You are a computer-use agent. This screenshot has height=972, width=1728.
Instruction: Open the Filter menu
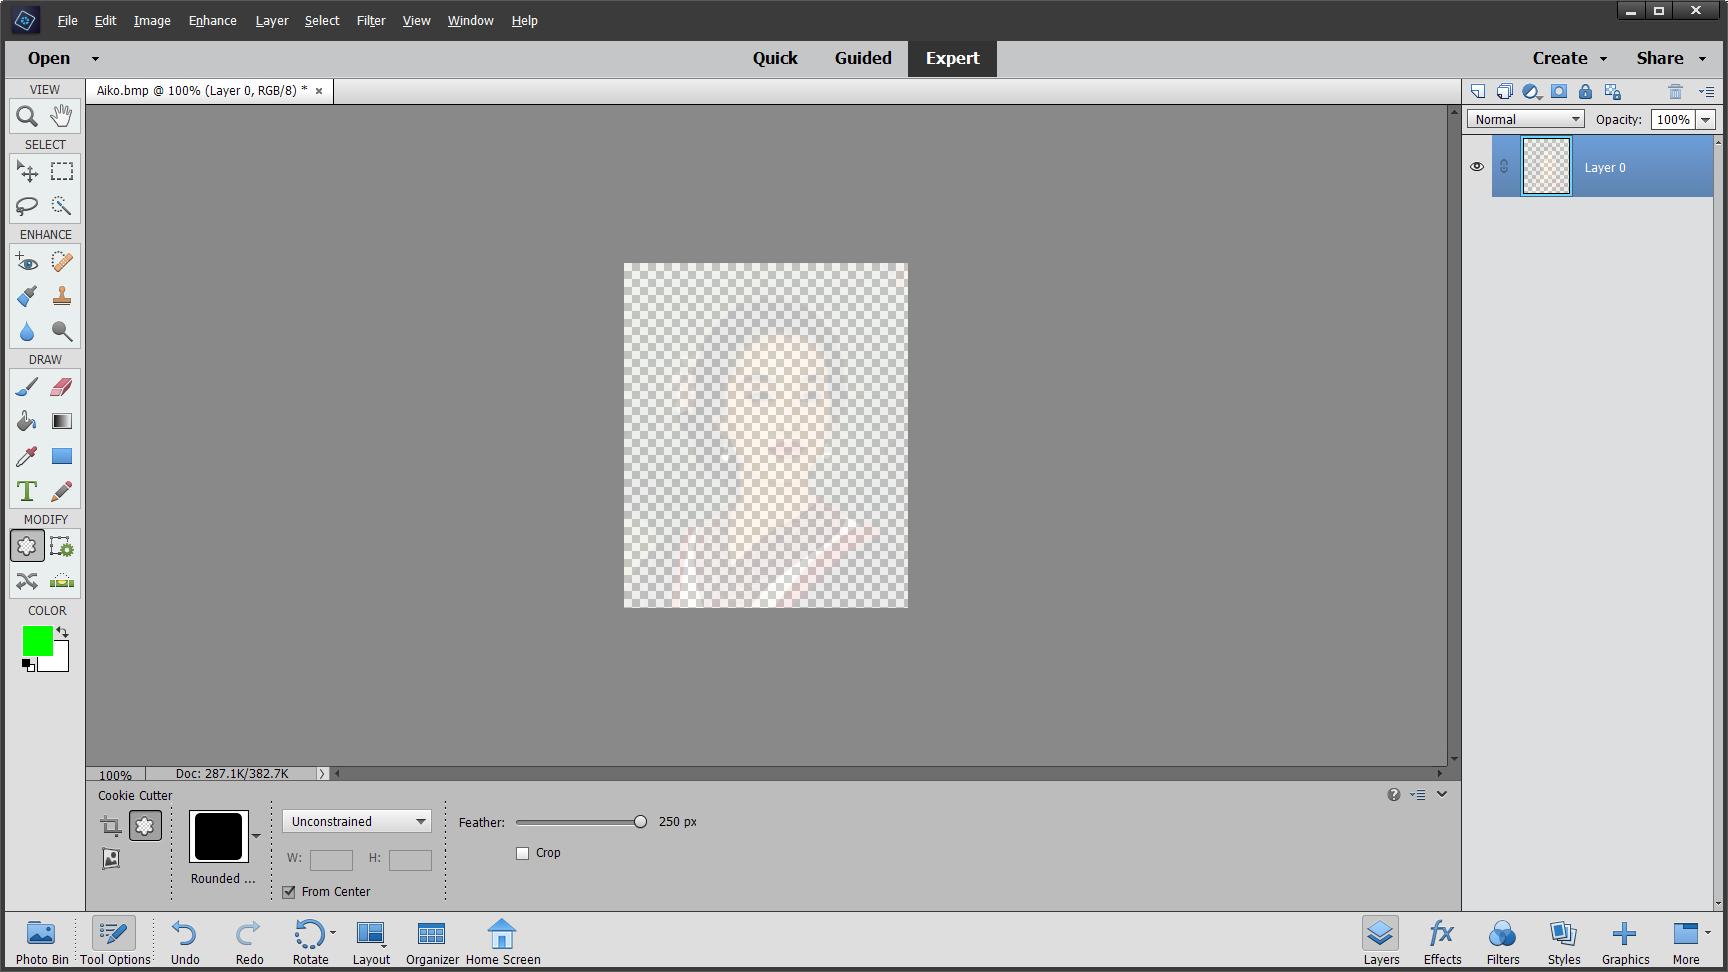point(371,20)
